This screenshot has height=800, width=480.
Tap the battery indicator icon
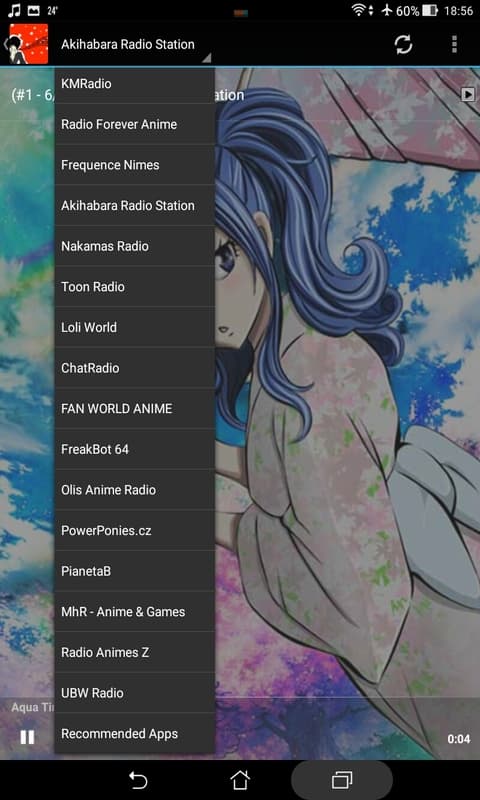[x=430, y=10]
